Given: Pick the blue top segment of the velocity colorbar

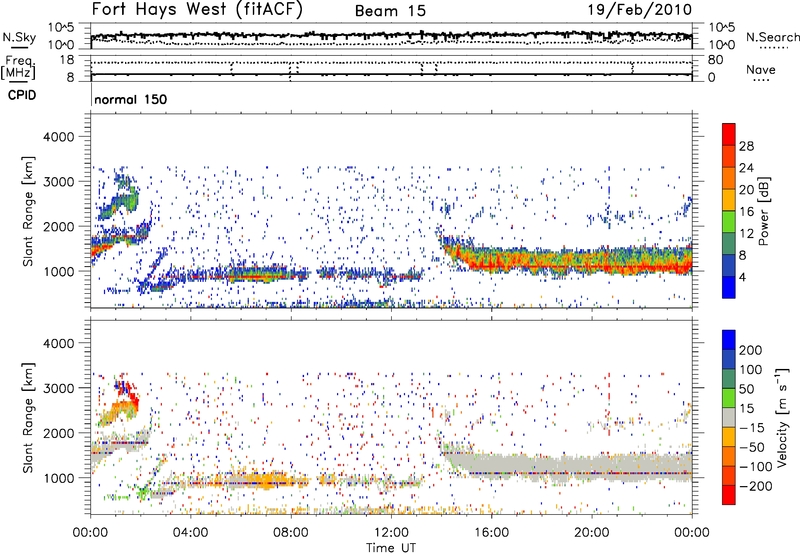Looking at the screenshot, I should (x=729, y=340).
